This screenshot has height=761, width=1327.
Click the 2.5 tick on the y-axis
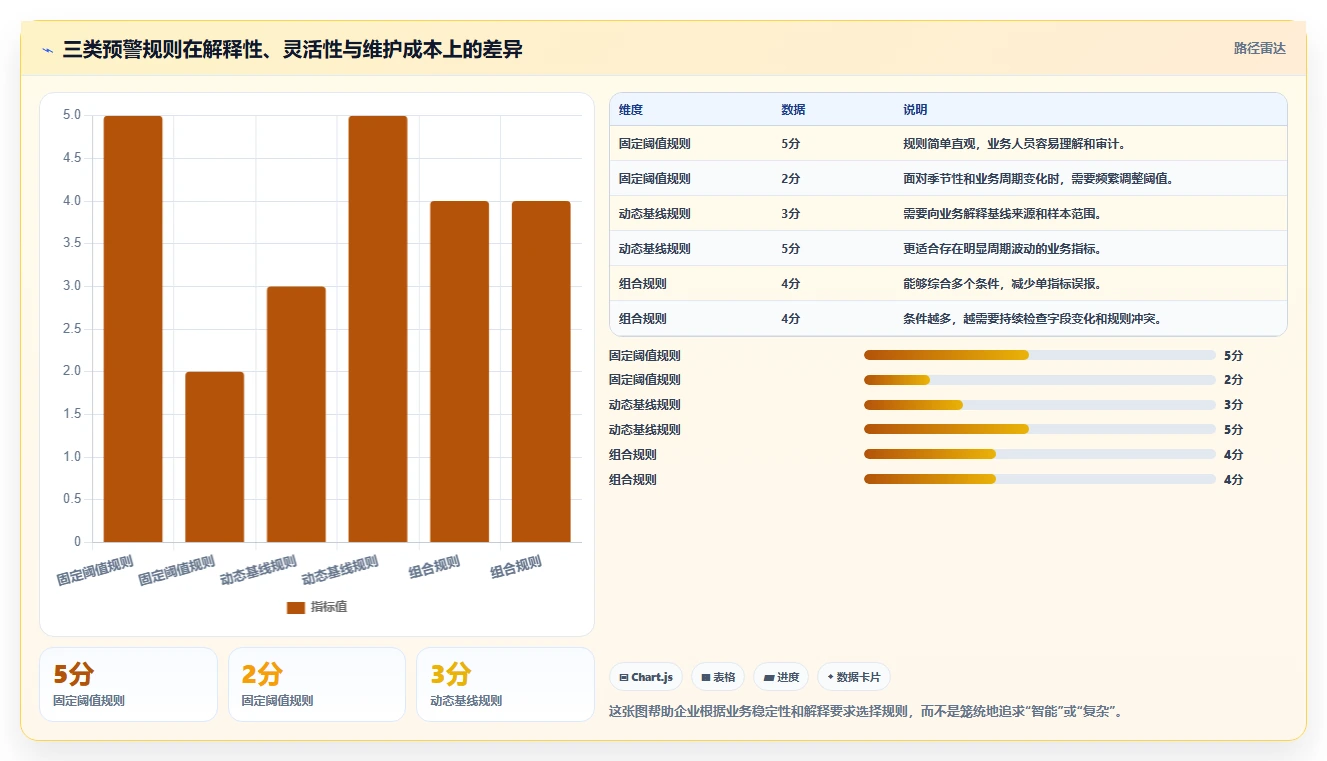[72, 329]
